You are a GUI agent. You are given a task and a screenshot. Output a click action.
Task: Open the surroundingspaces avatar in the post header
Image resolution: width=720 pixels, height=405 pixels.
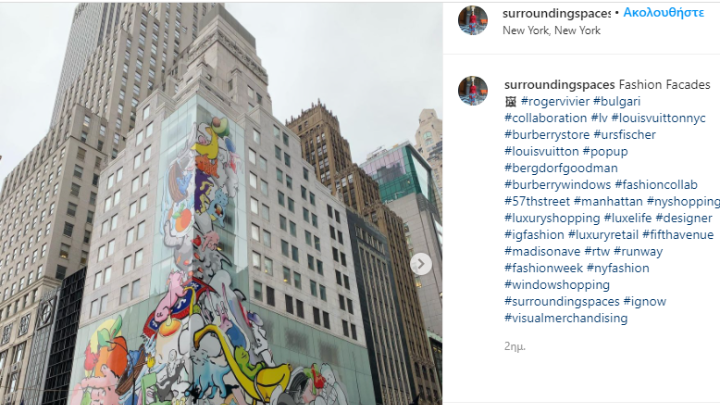(x=472, y=20)
